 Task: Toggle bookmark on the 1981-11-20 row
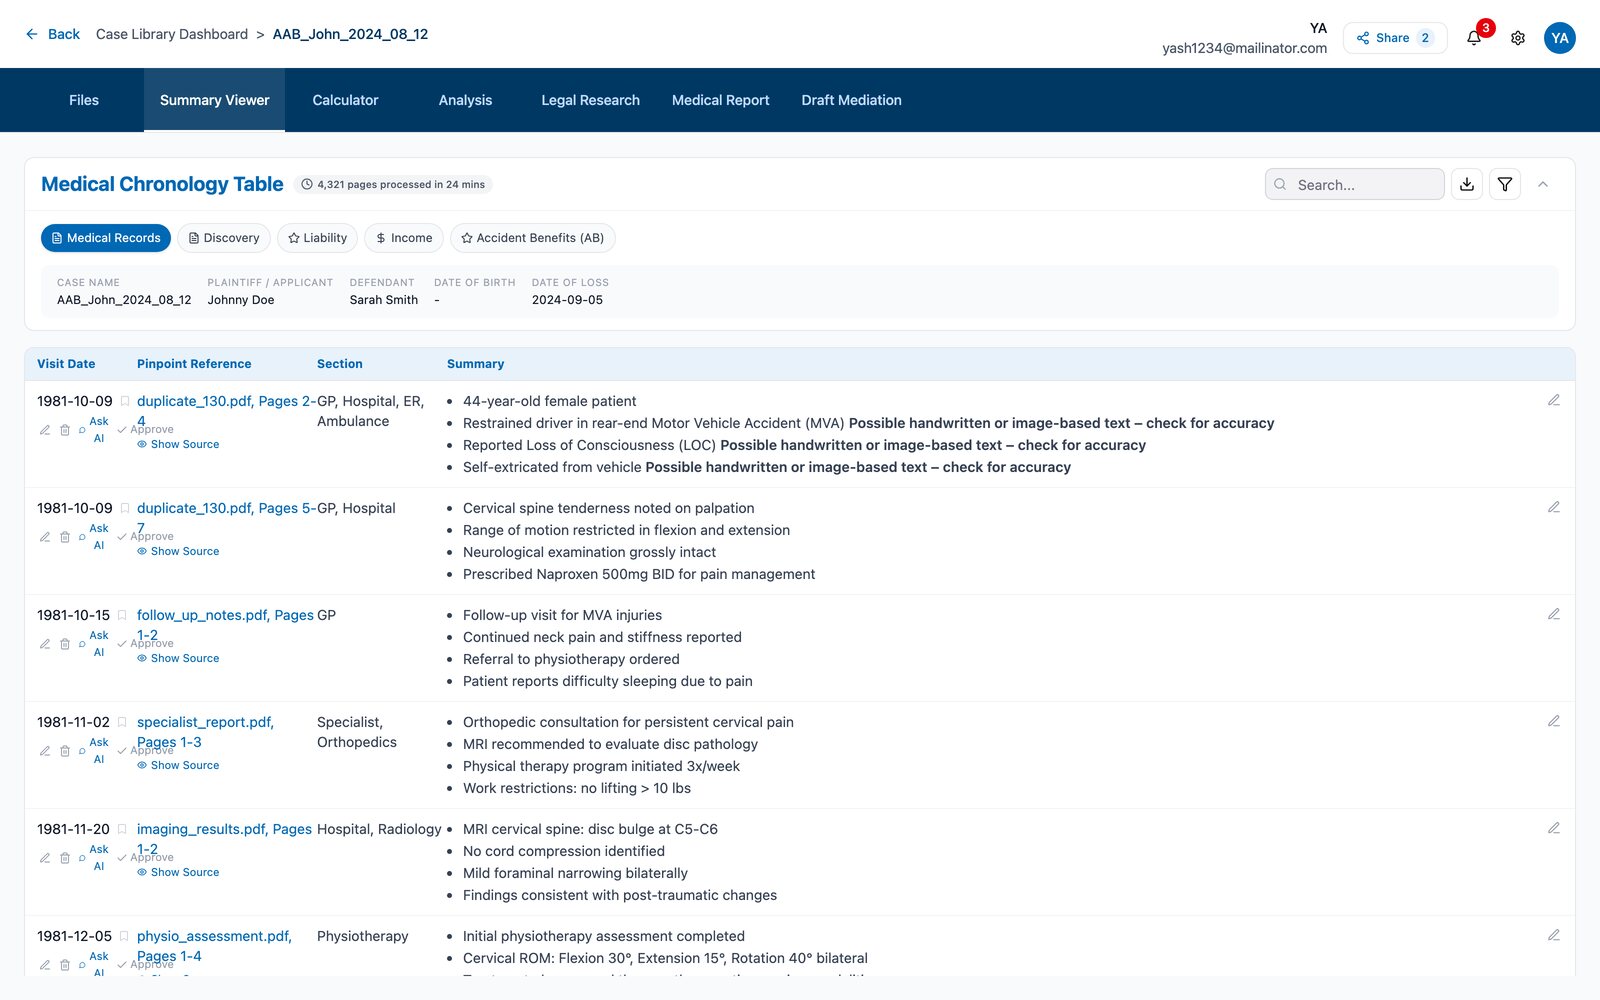coord(122,829)
